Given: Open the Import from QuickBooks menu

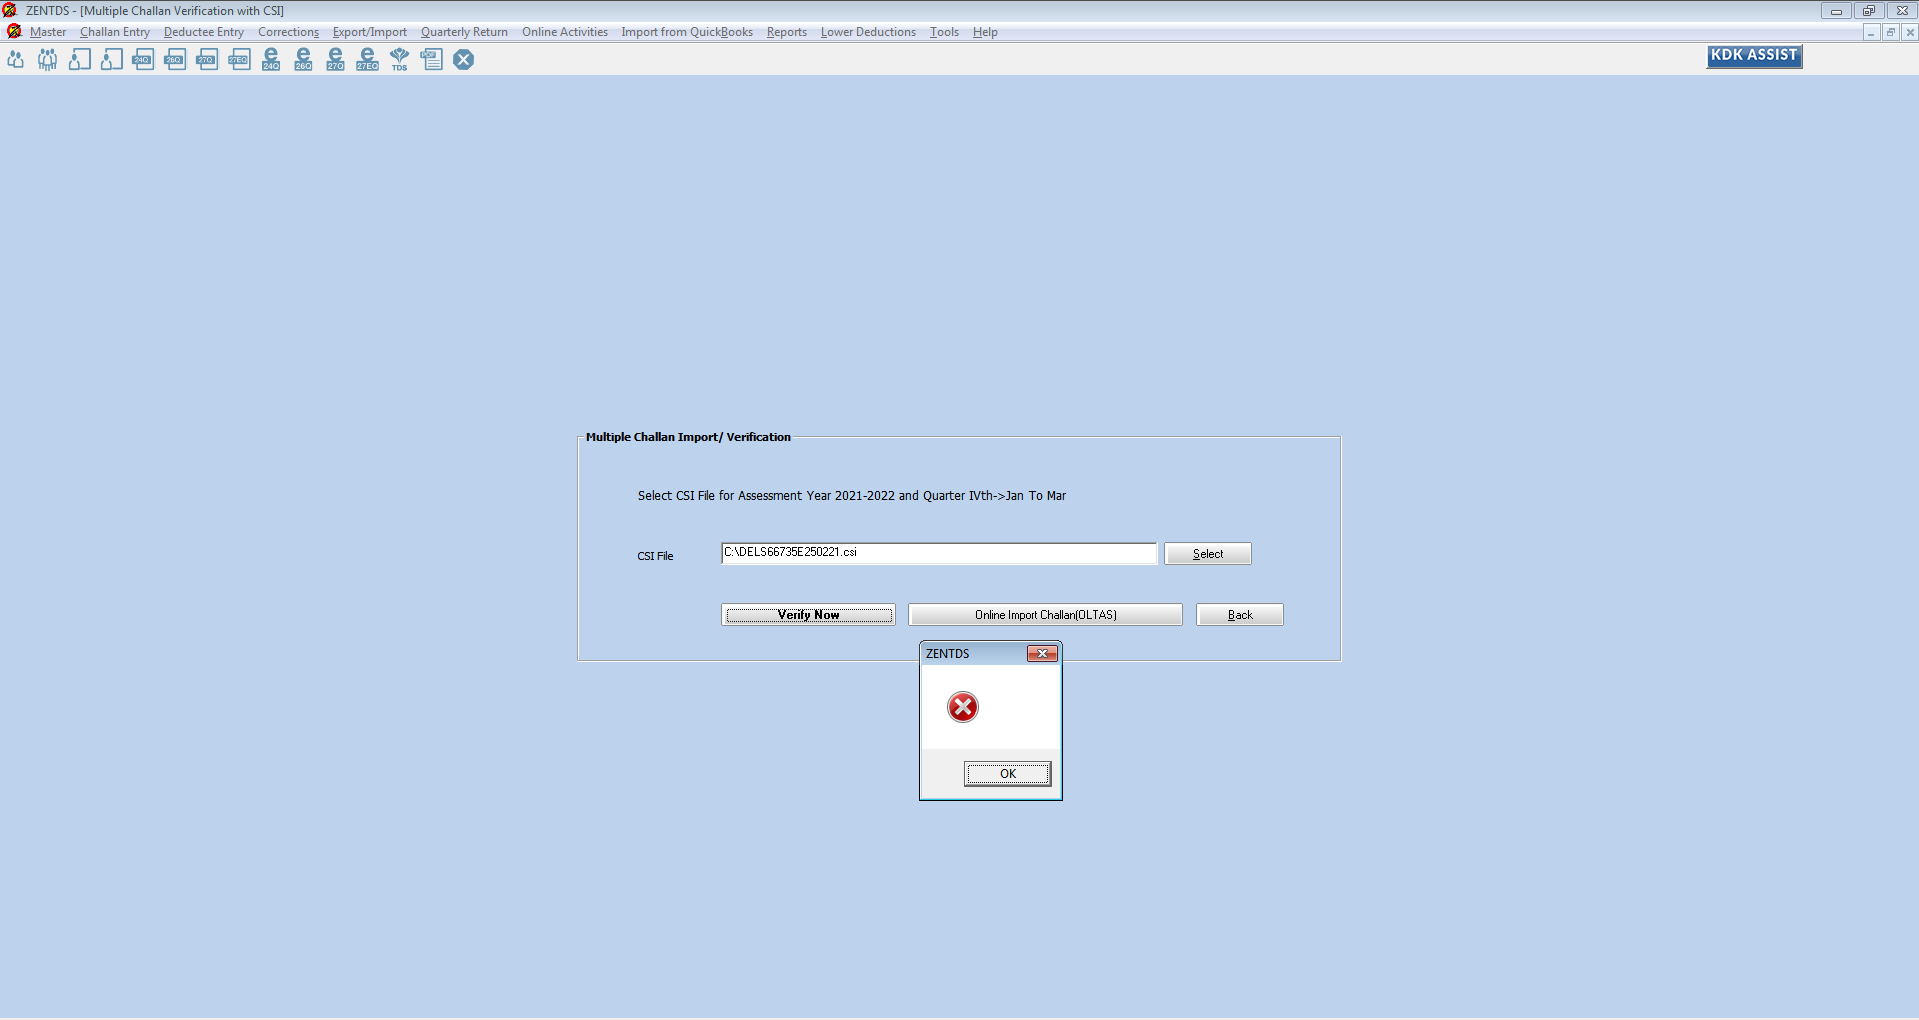Looking at the screenshot, I should pos(687,32).
